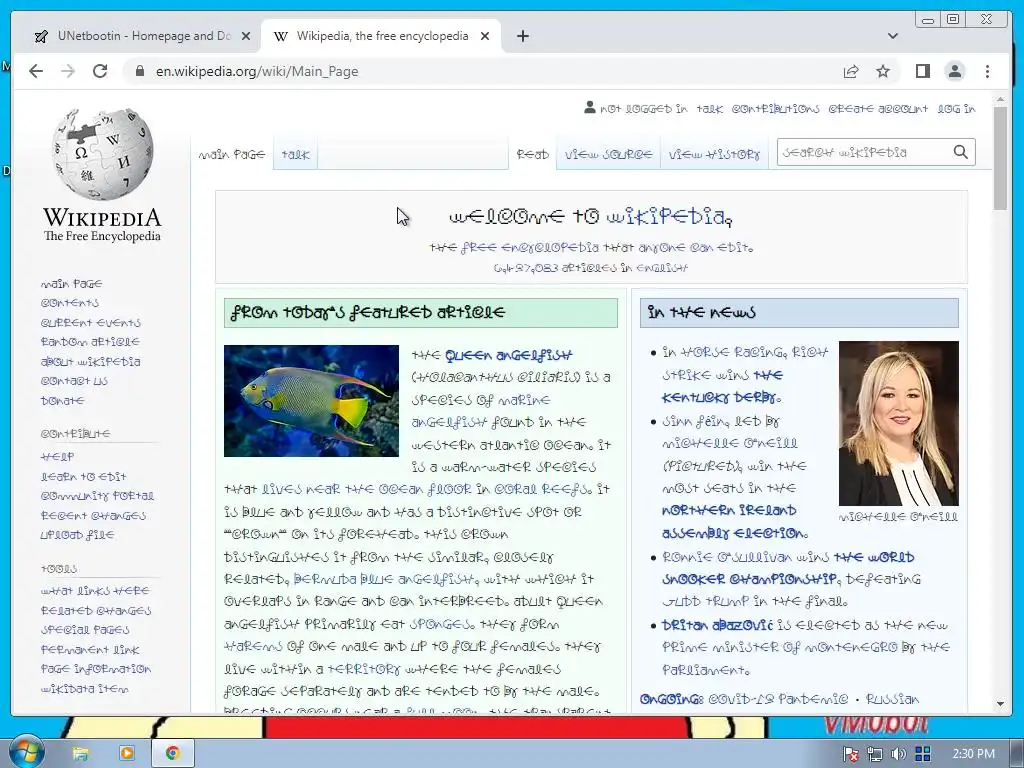Screen dimensions: 1024x768
Task: Close the Wikipedia tab
Action: (x=485, y=37)
